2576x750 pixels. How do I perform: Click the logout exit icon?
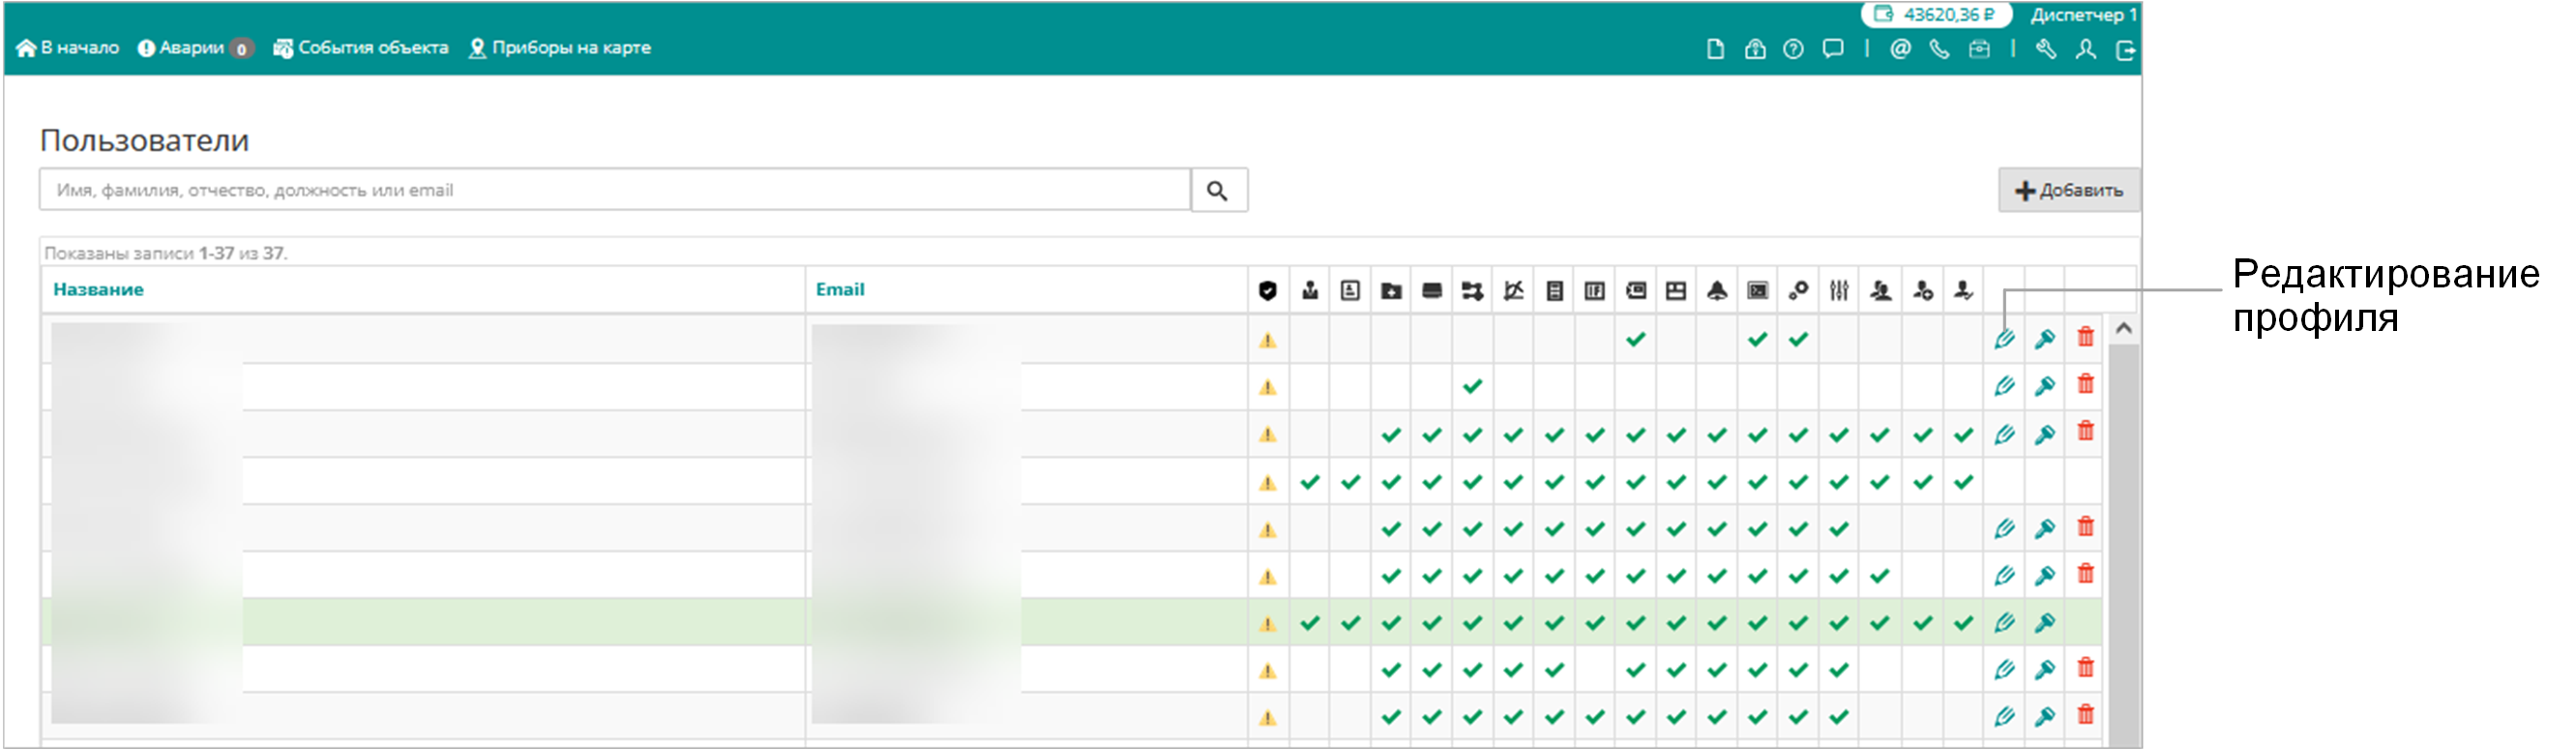(x=2125, y=49)
